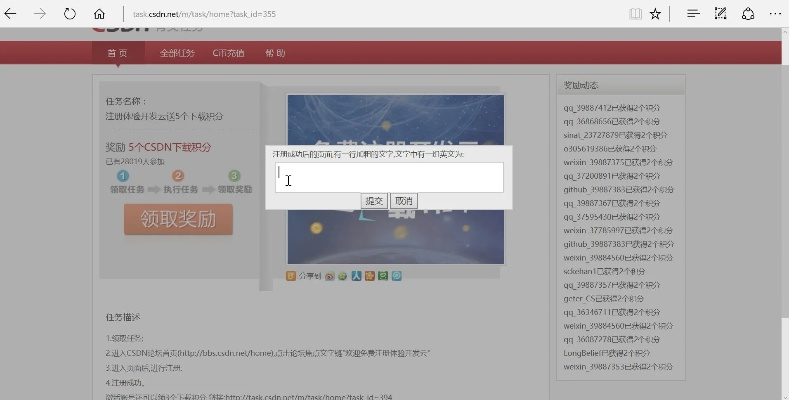The height and width of the screenshot is (400, 789).
Task: Click row qq_39887412 in reward list
Action: point(611,108)
